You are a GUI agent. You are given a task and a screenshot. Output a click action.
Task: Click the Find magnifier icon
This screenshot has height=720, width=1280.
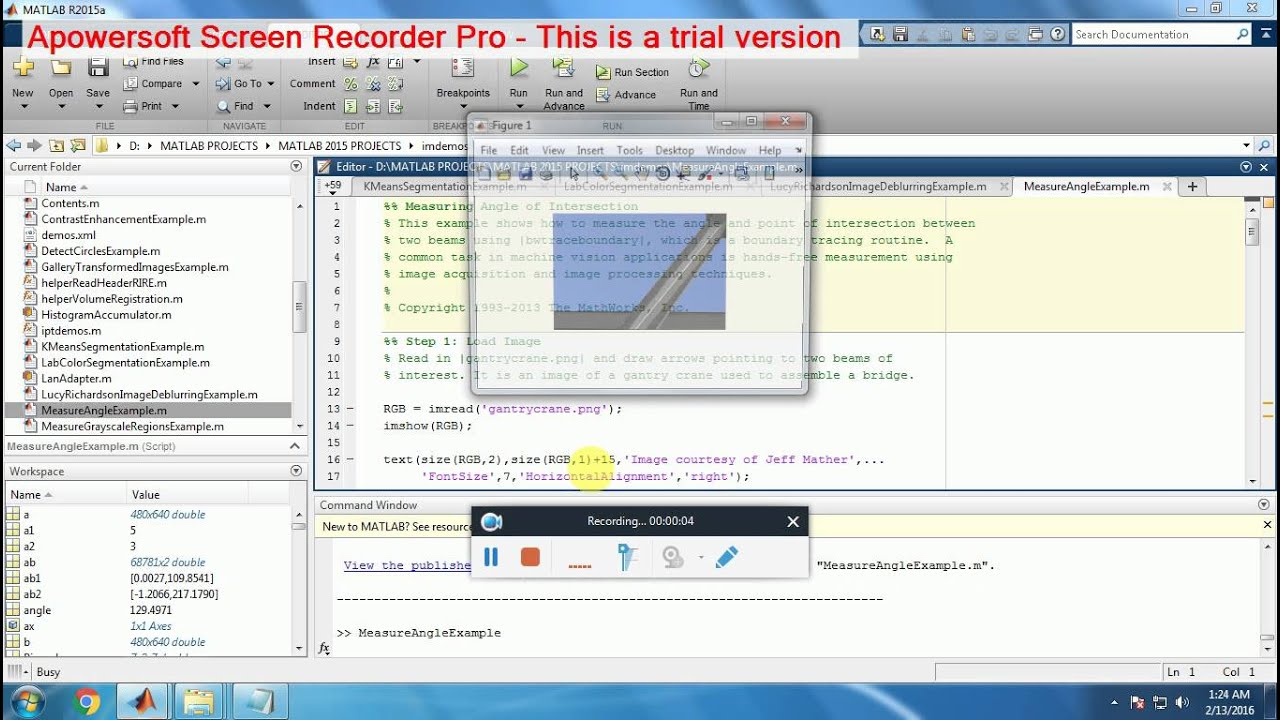tap(222, 106)
